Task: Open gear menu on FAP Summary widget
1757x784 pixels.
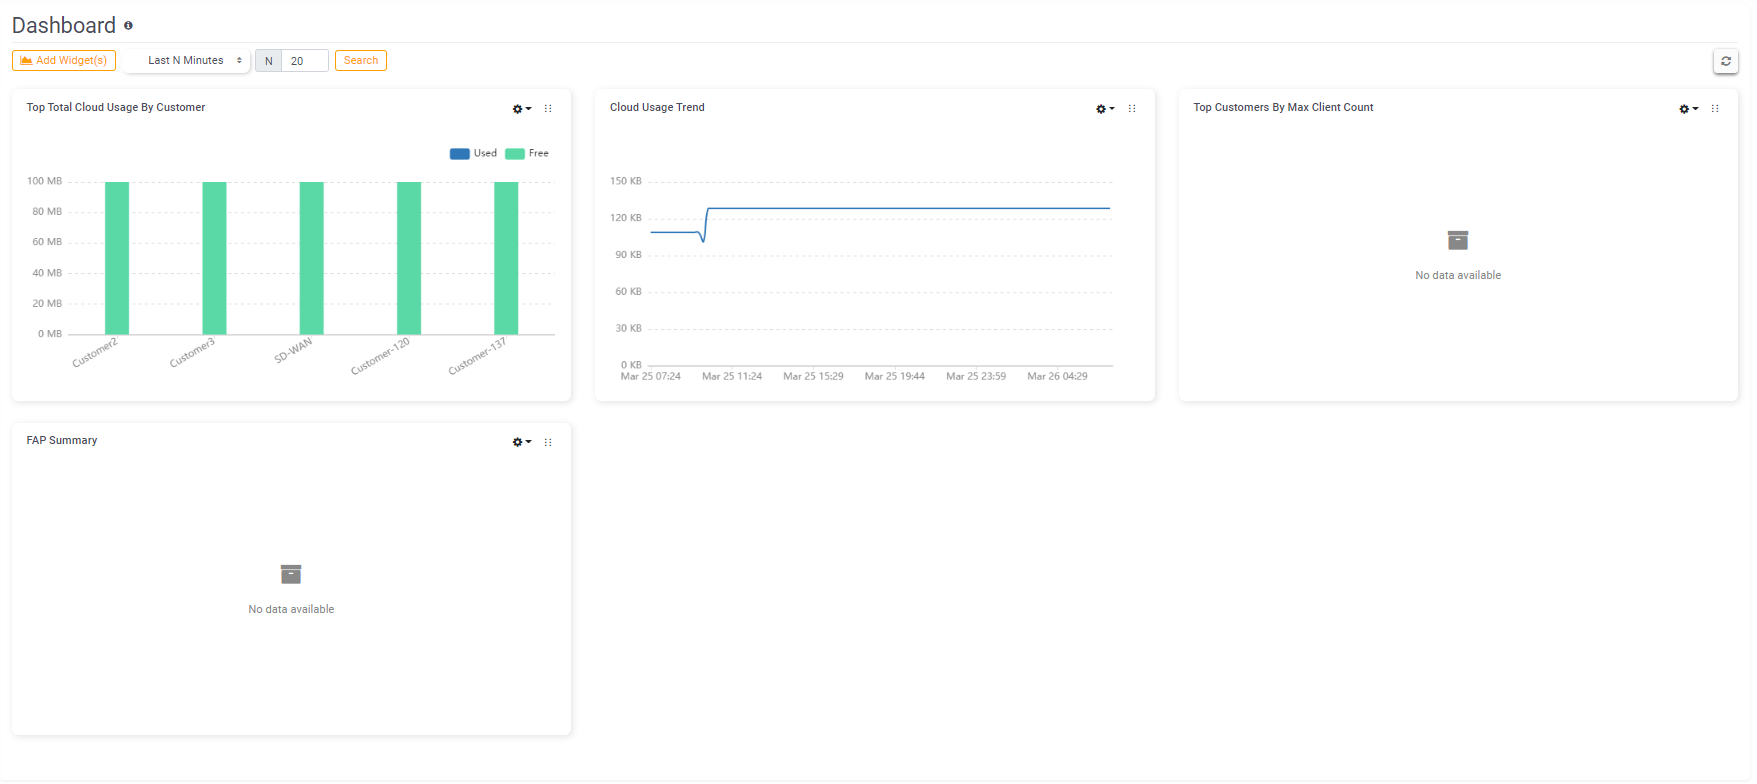Action: 521,442
